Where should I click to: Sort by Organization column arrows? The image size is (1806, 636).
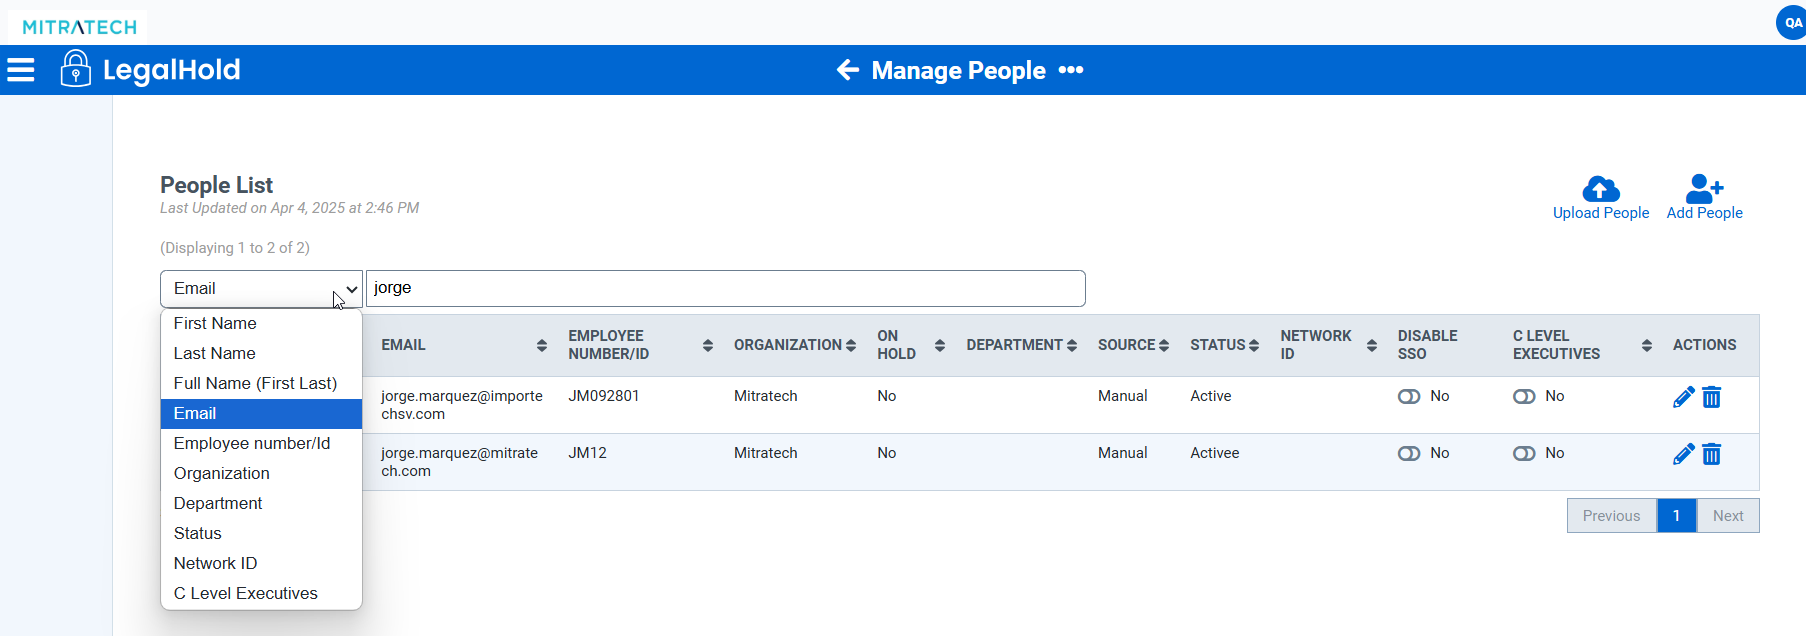coord(851,345)
